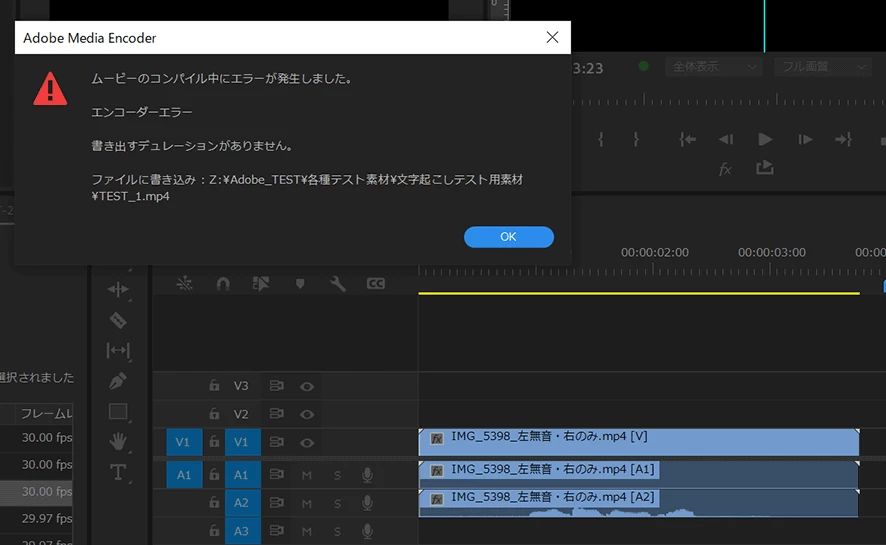Go to In point
The width and height of the screenshot is (886, 545).
coord(687,139)
